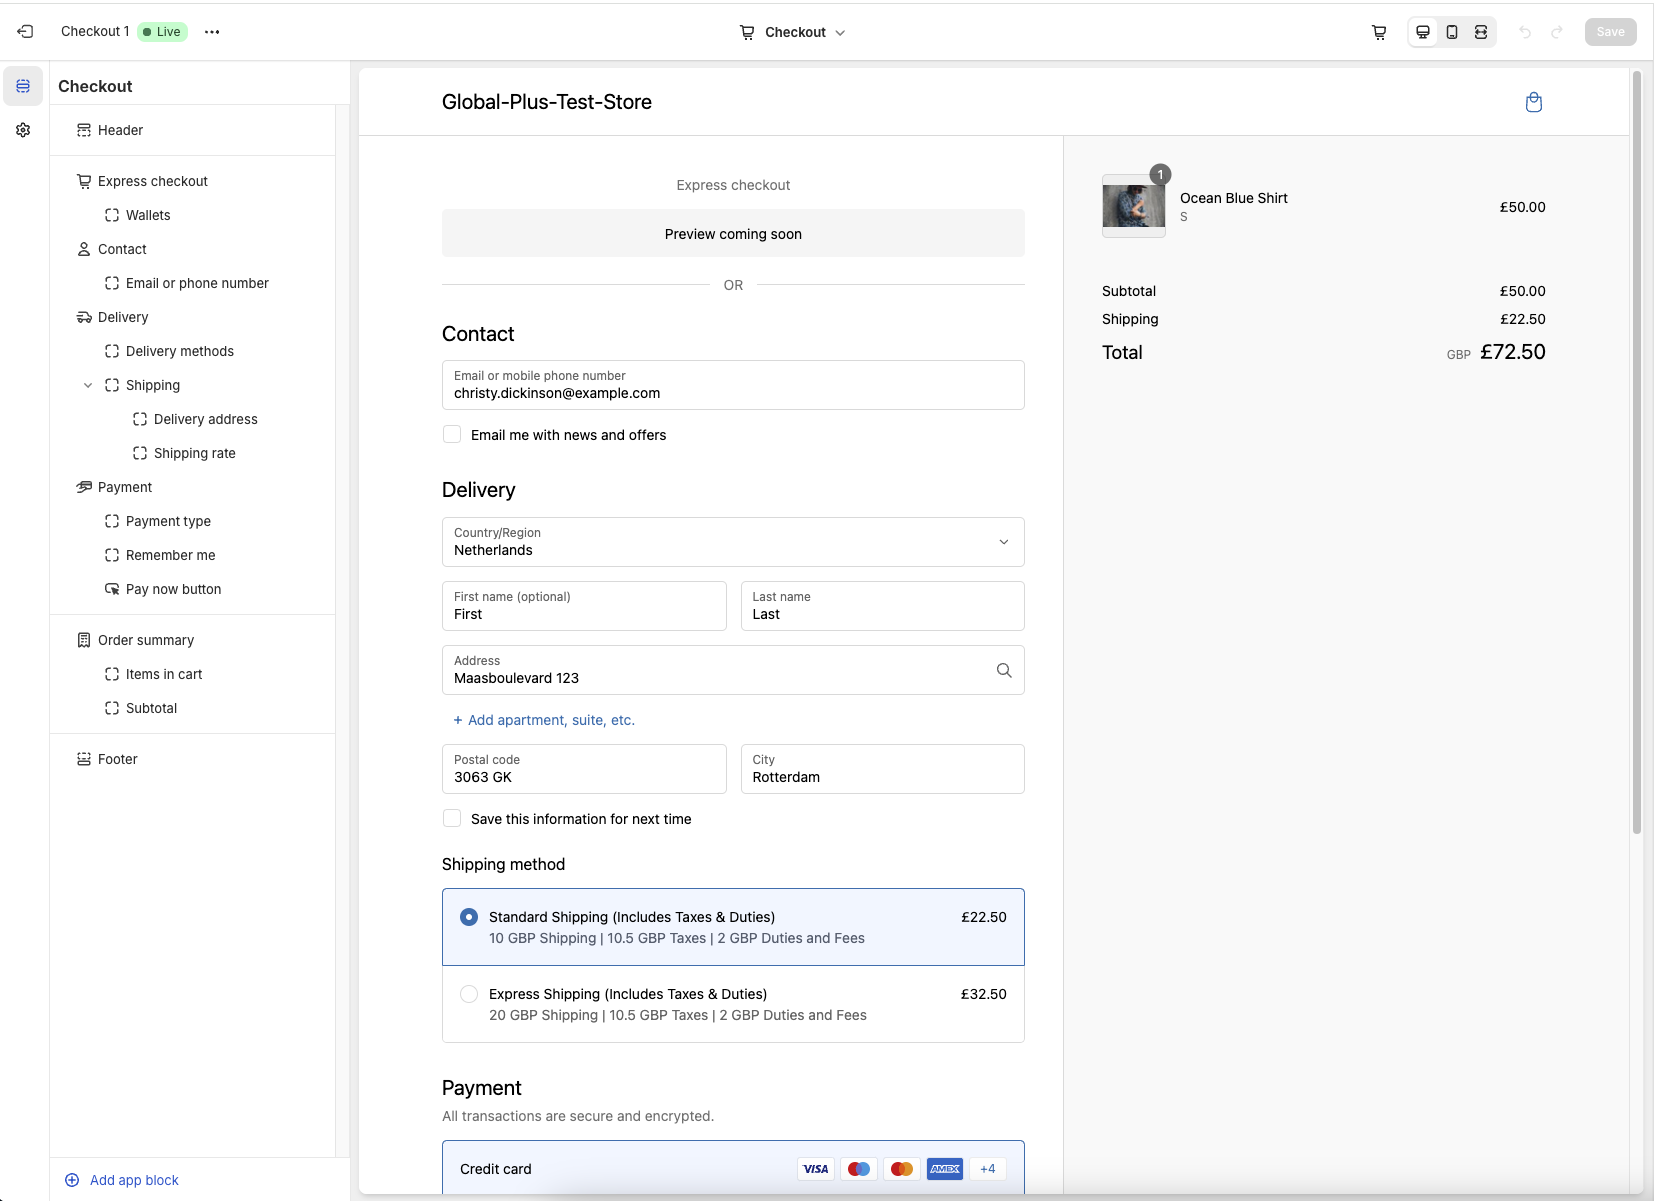Click the Save button
Image resolution: width=1654 pixels, height=1201 pixels.
tap(1610, 32)
